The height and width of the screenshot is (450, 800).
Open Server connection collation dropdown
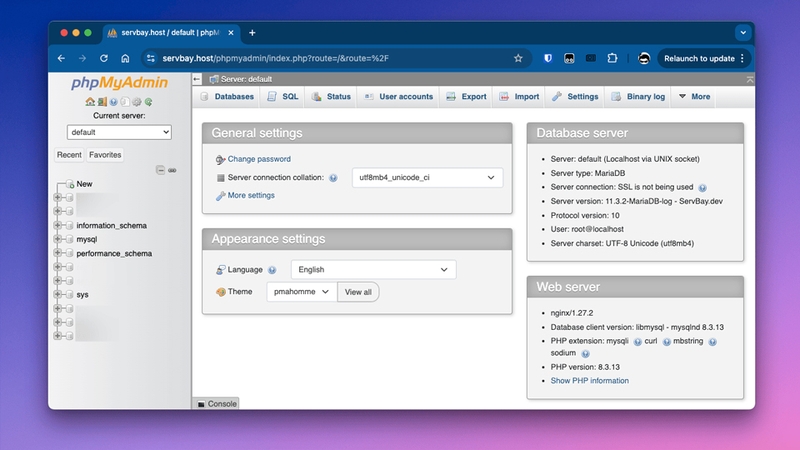pos(427,178)
